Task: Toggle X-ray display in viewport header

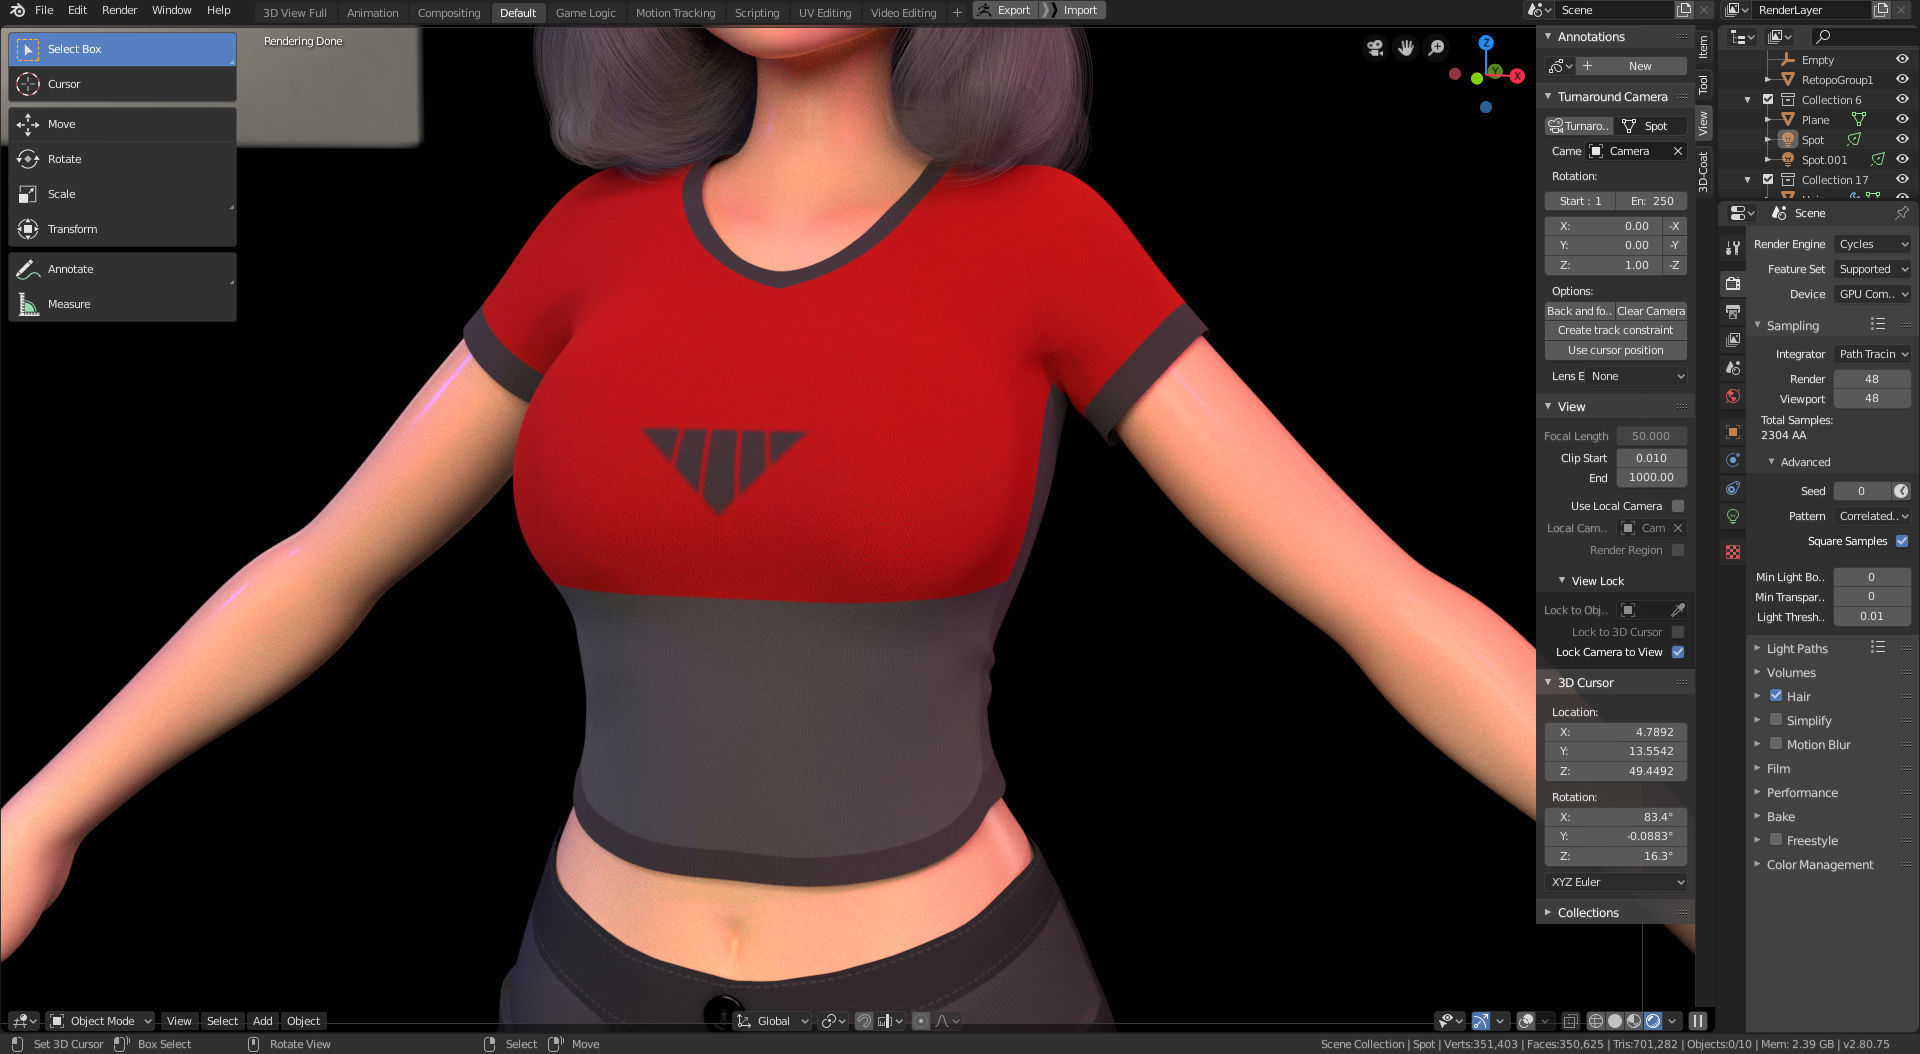Action: point(1571,1021)
